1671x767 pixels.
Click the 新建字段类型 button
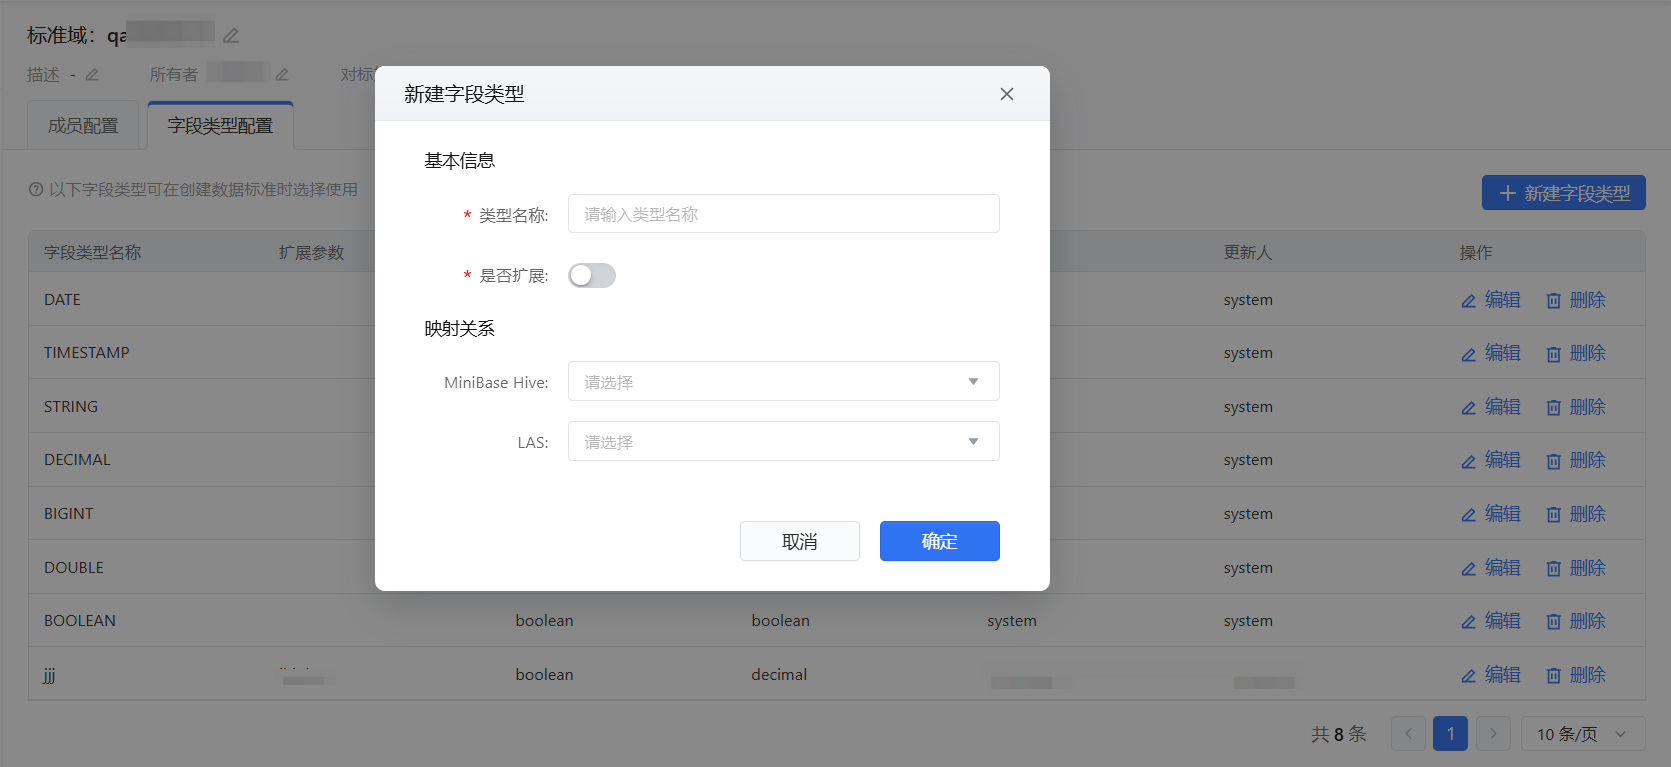1564,193
